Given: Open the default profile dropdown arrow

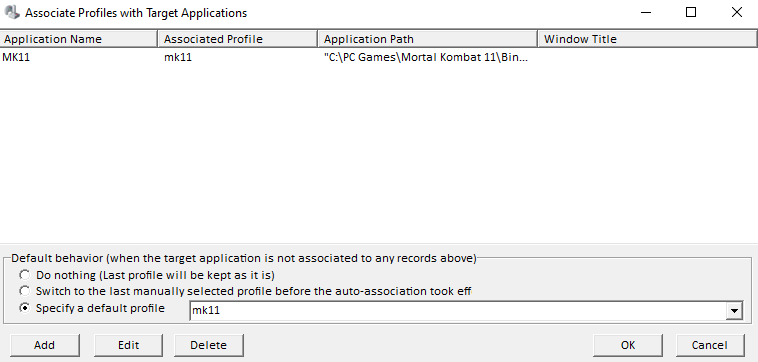Looking at the screenshot, I should click(734, 311).
